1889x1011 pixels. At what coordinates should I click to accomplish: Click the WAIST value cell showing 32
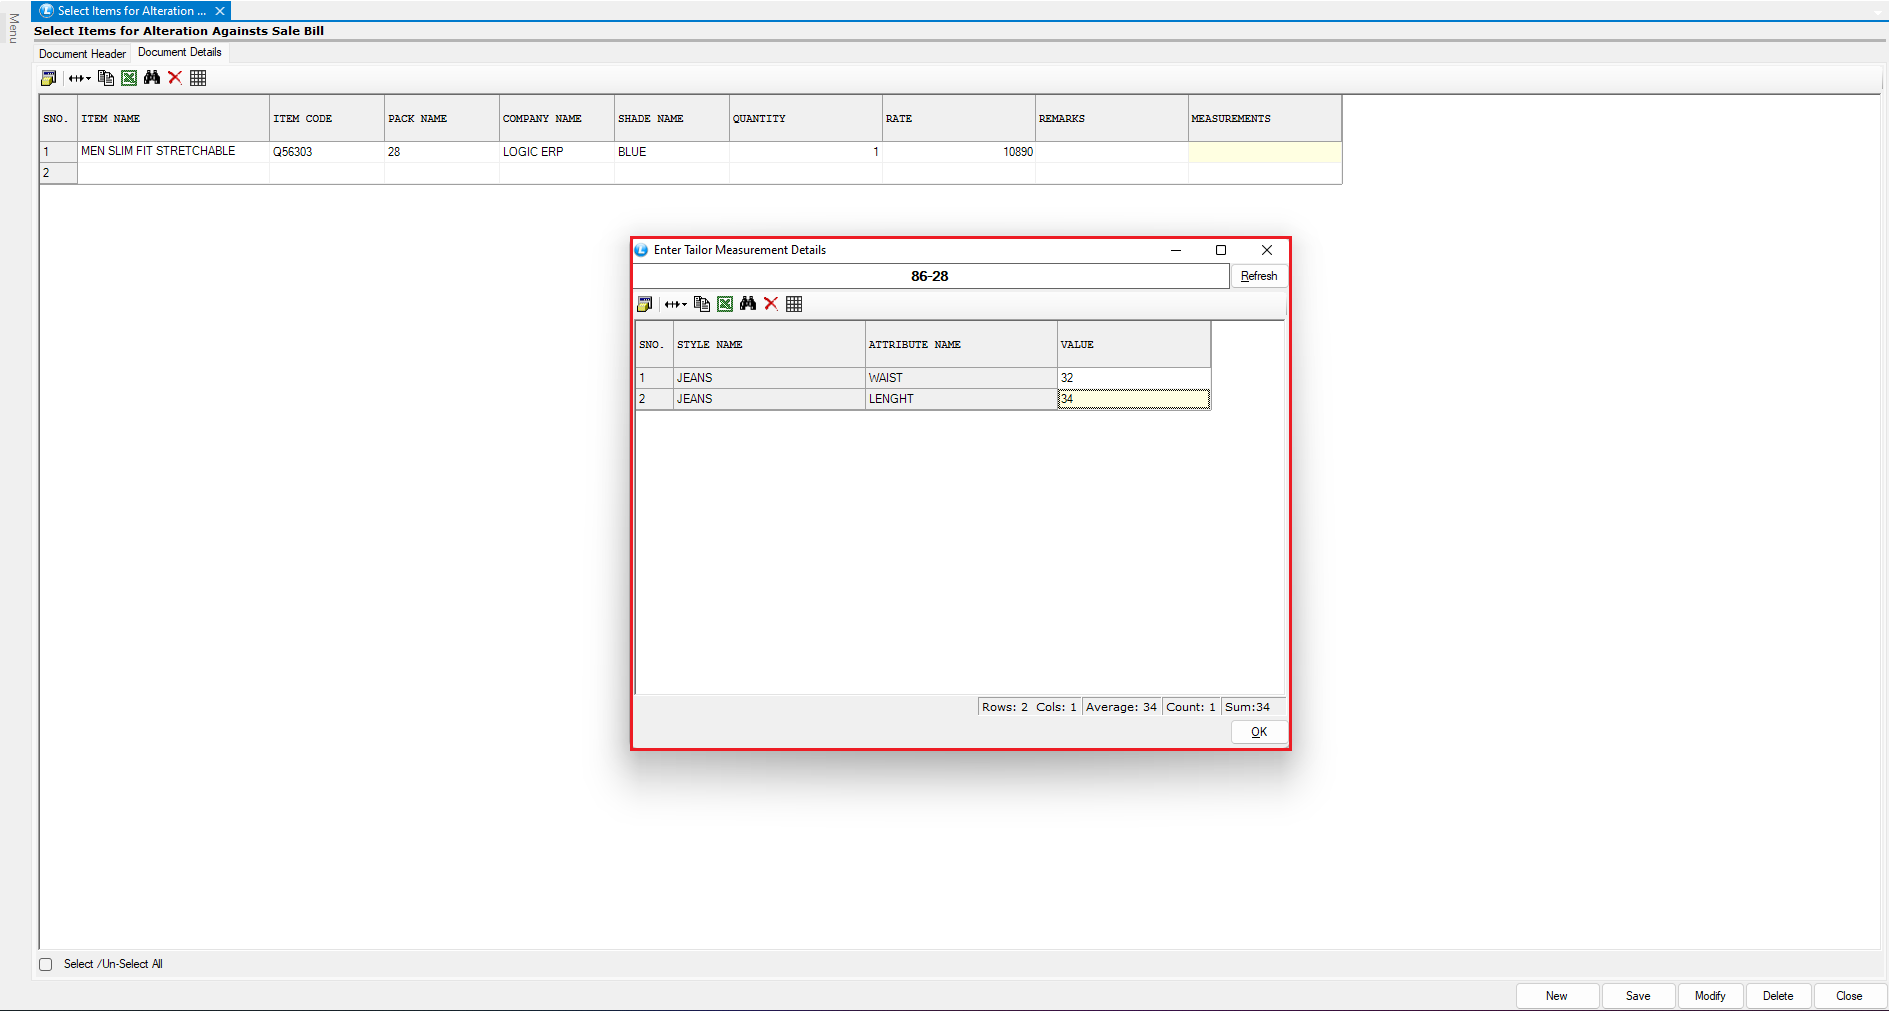tap(1133, 378)
